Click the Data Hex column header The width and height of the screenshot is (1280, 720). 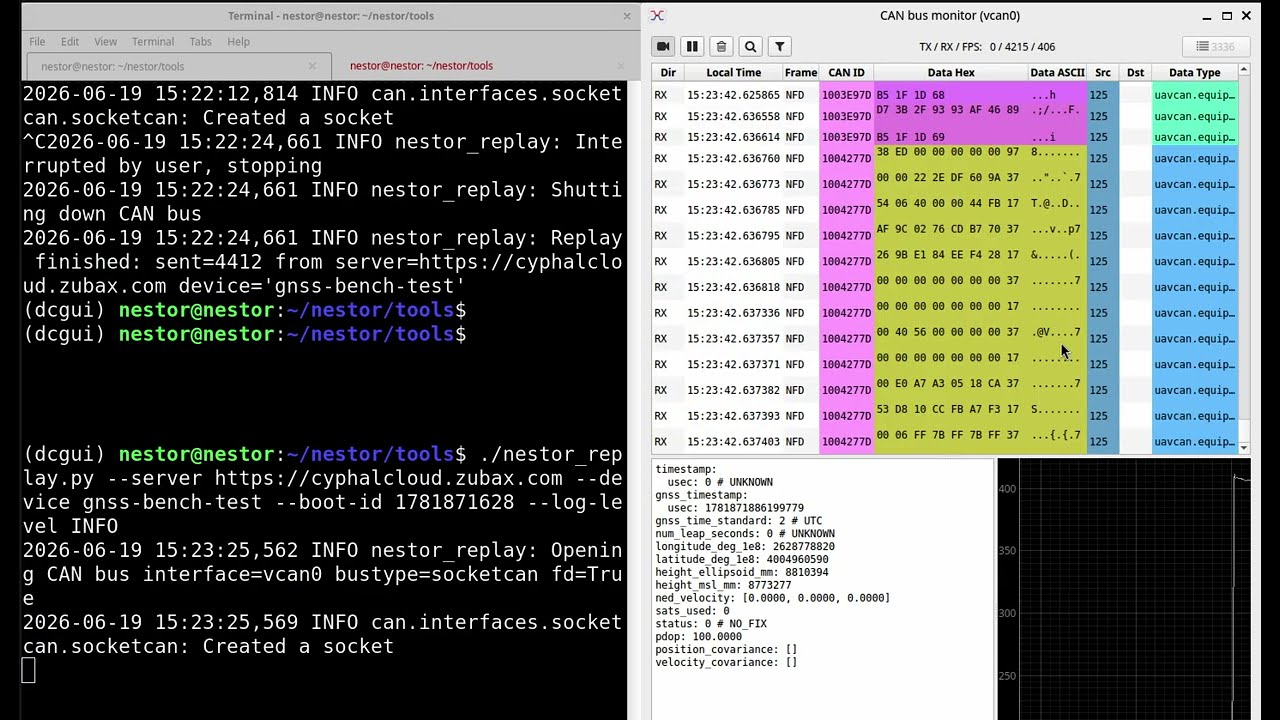pyautogui.click(x=951, y=72)
